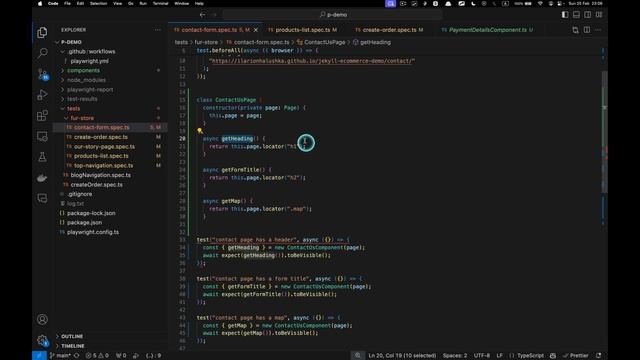Open package.json in explorer
Image resolution: width=640 pixels, height=360 pixels.
(84, 222)
